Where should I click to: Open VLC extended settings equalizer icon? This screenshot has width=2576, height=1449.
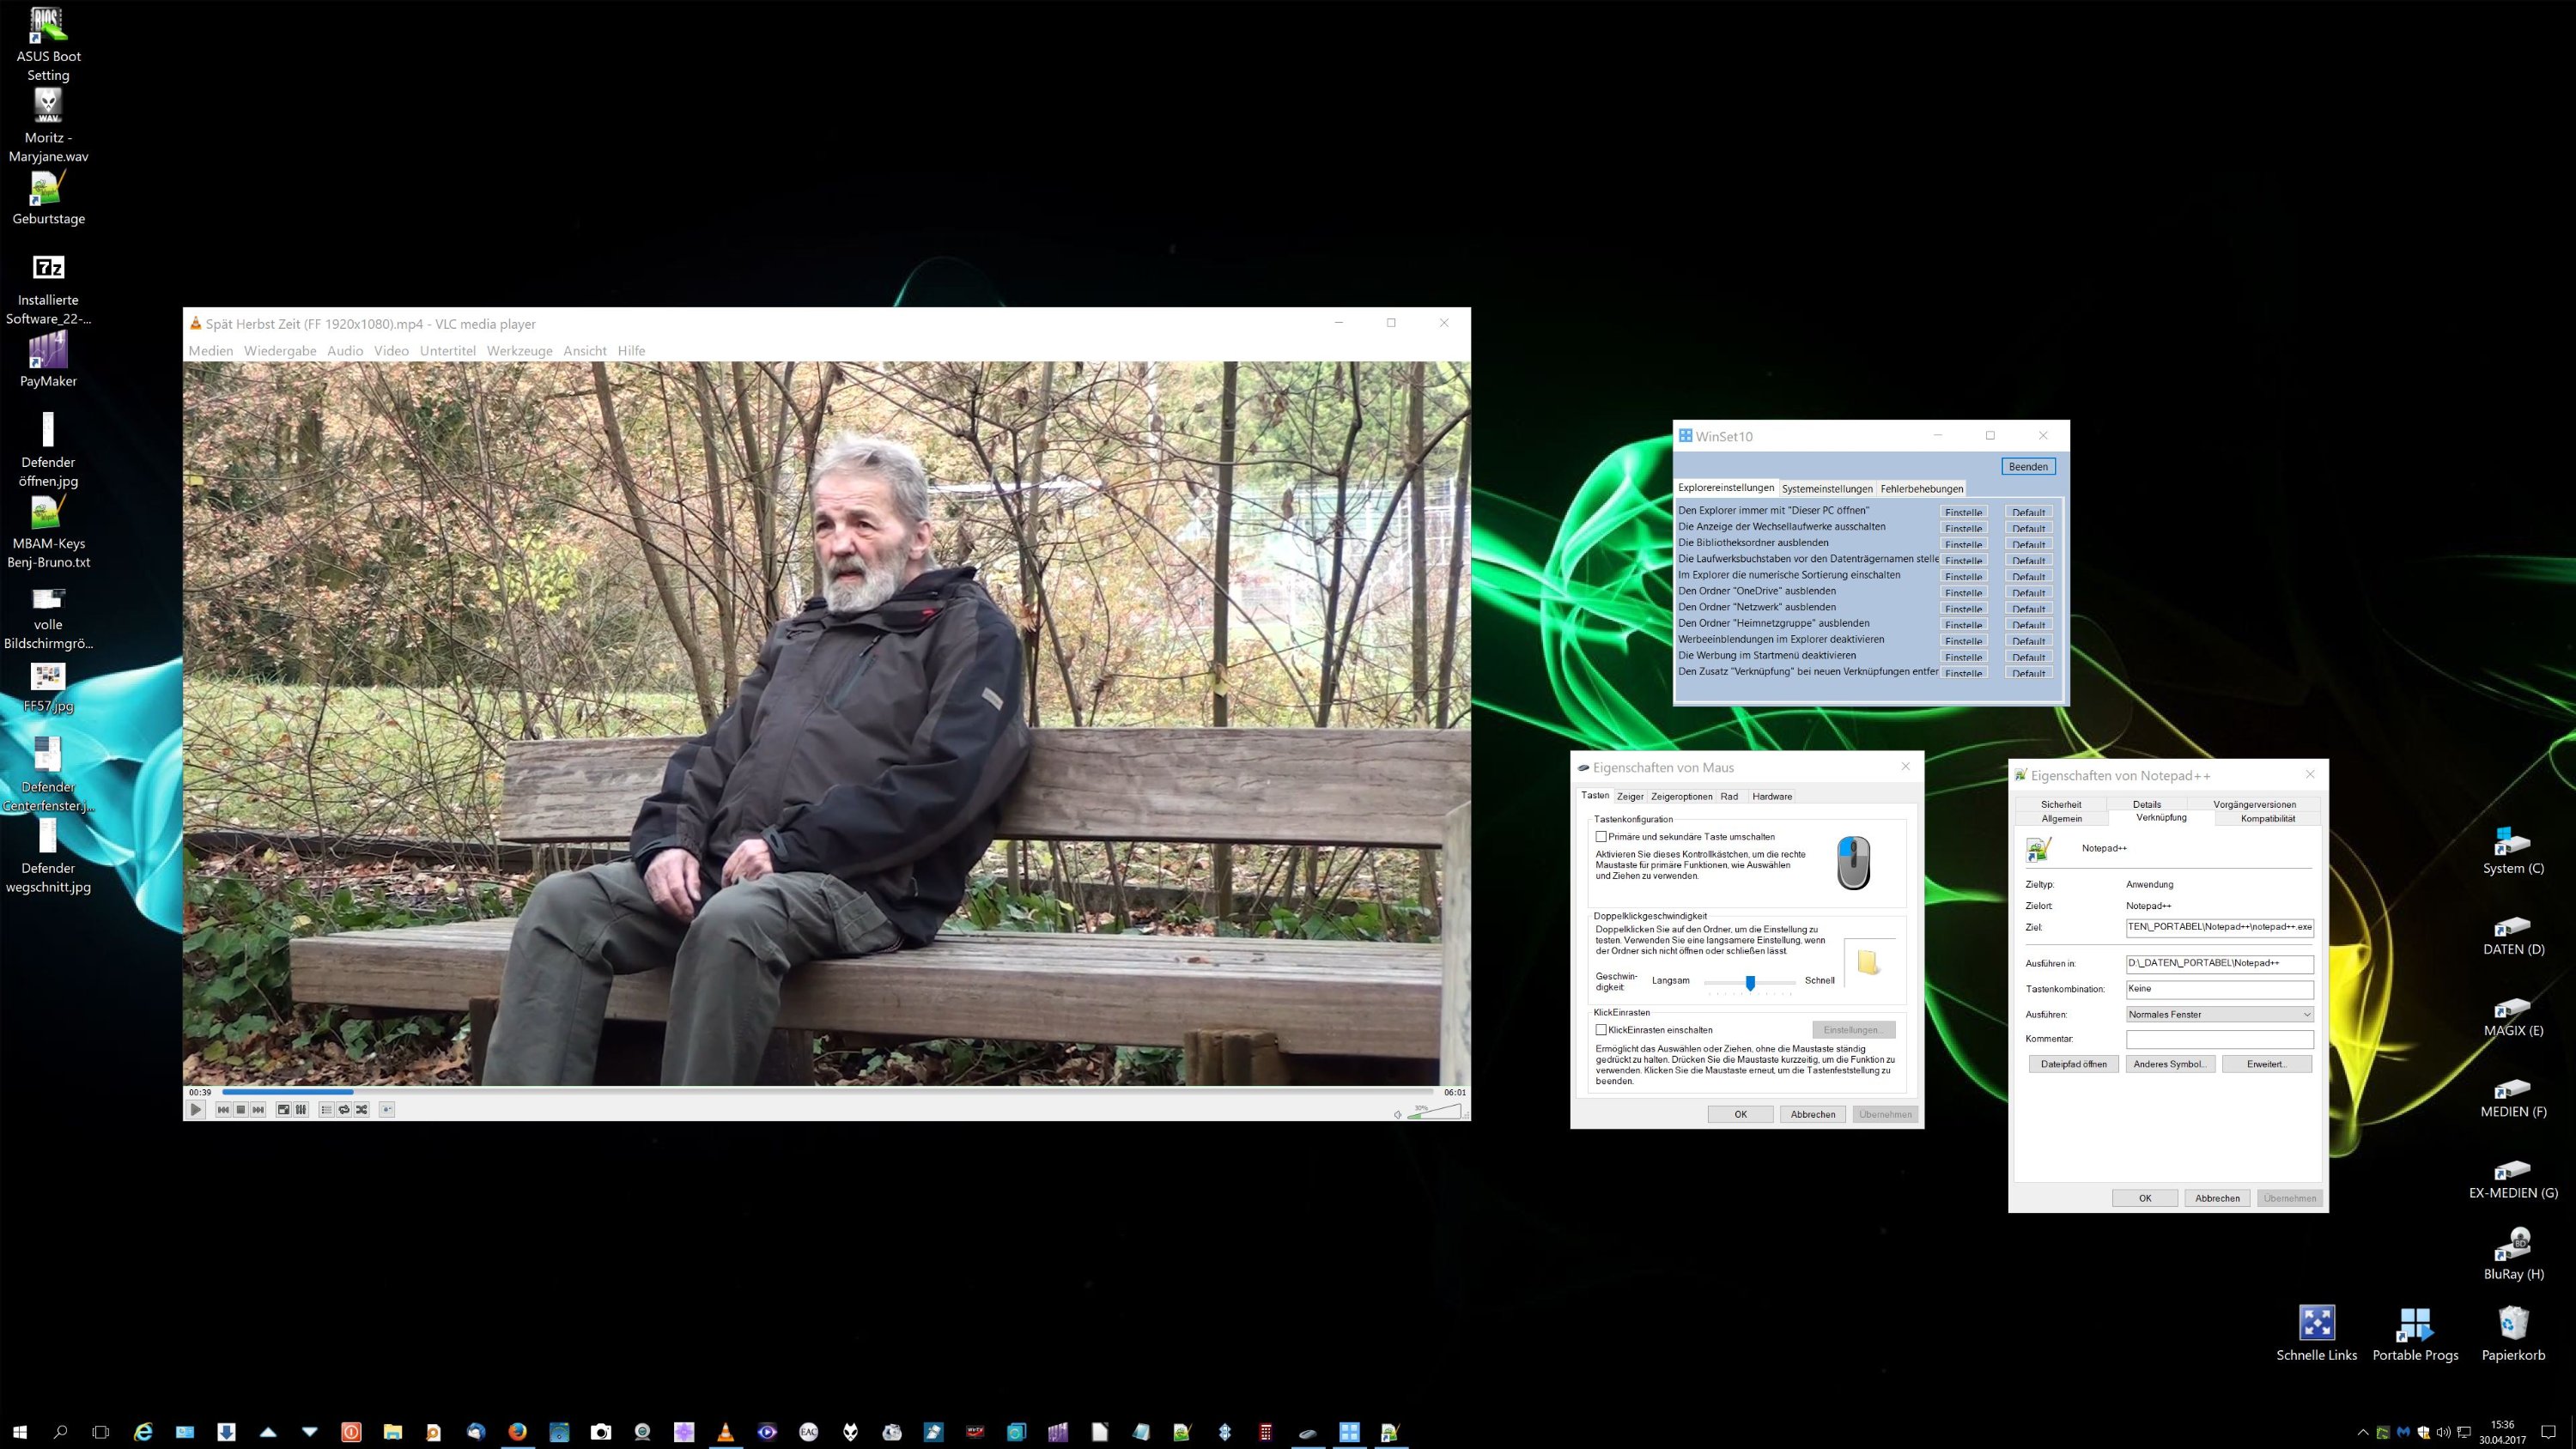[301, 1109]
